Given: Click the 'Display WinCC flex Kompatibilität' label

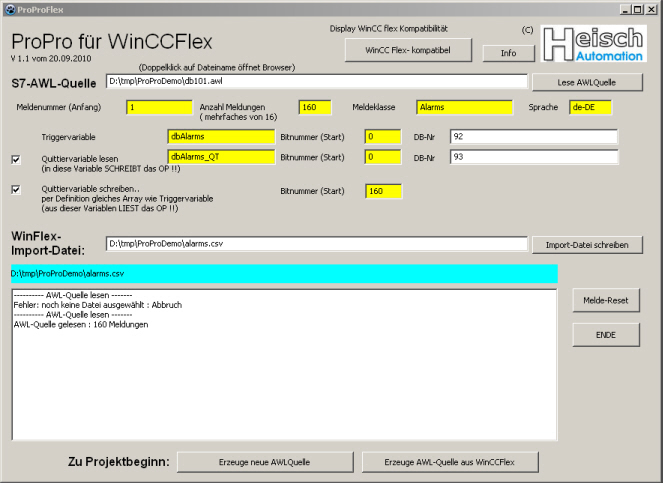Looking at the screenshot, I should (389, 29).
